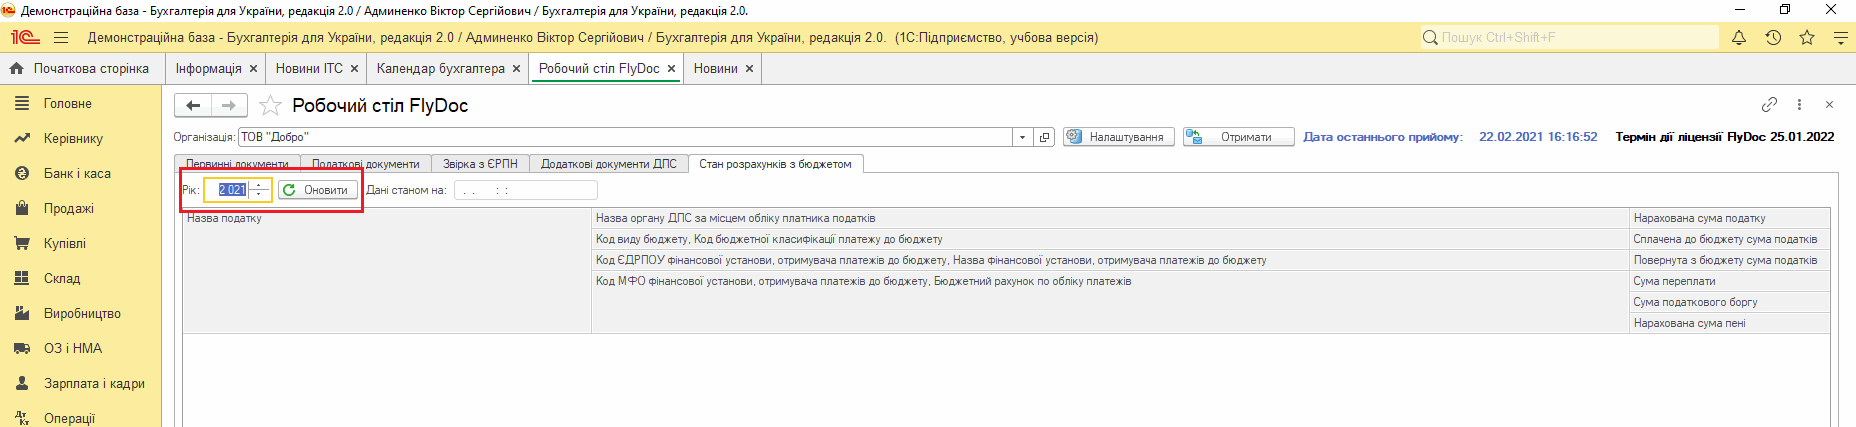
Task: Click the Сума переплати header
Action: 1730,281
